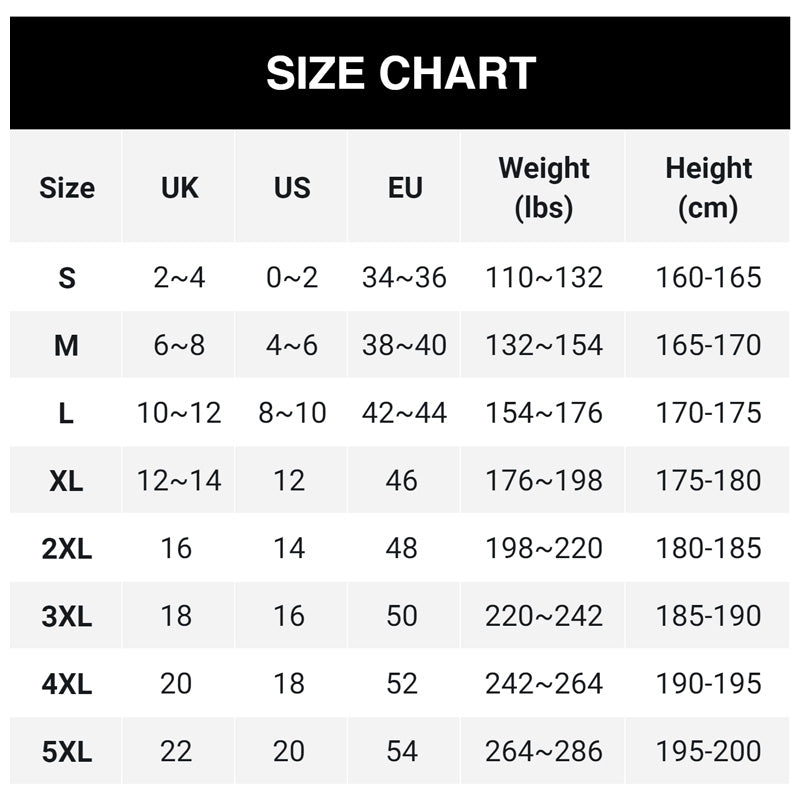Click the UK column header
Screen dimensions: 800x800
[x=180, y=187]
